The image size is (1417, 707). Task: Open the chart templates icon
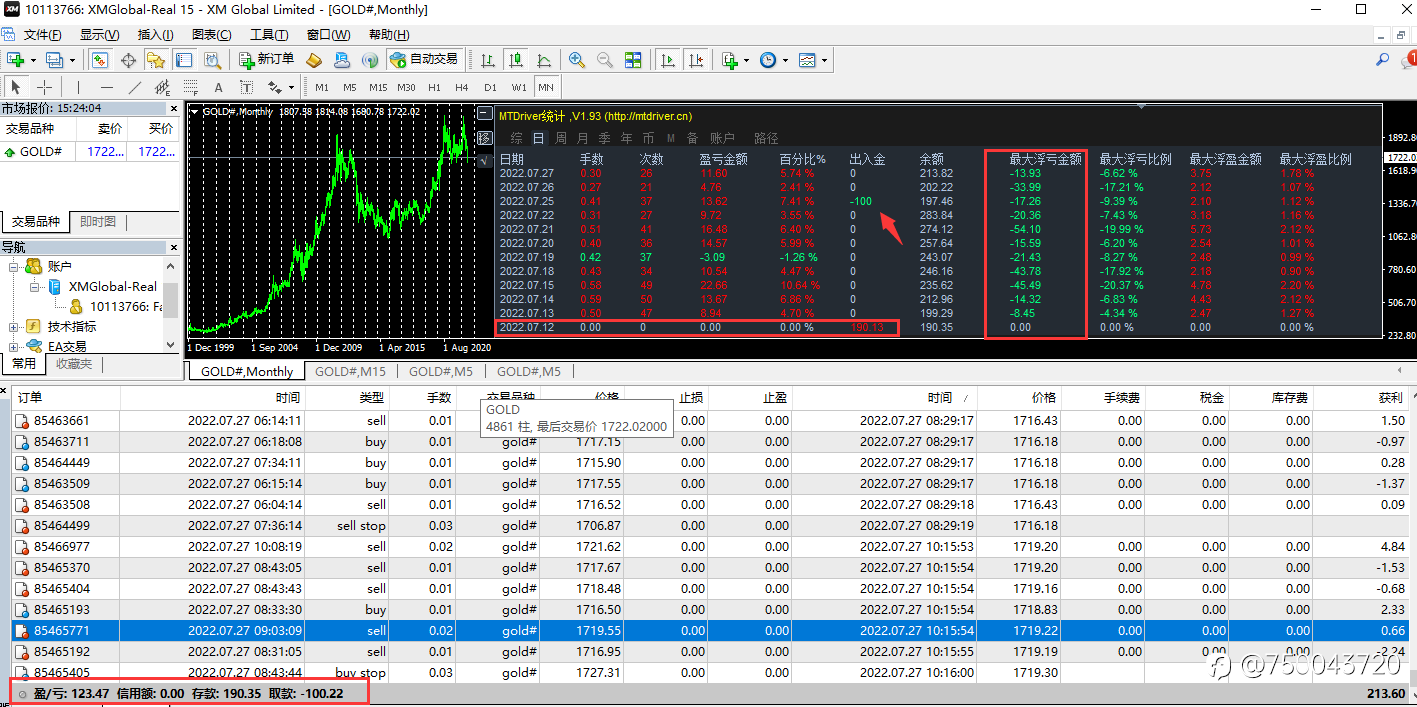[x=807, y=60]
